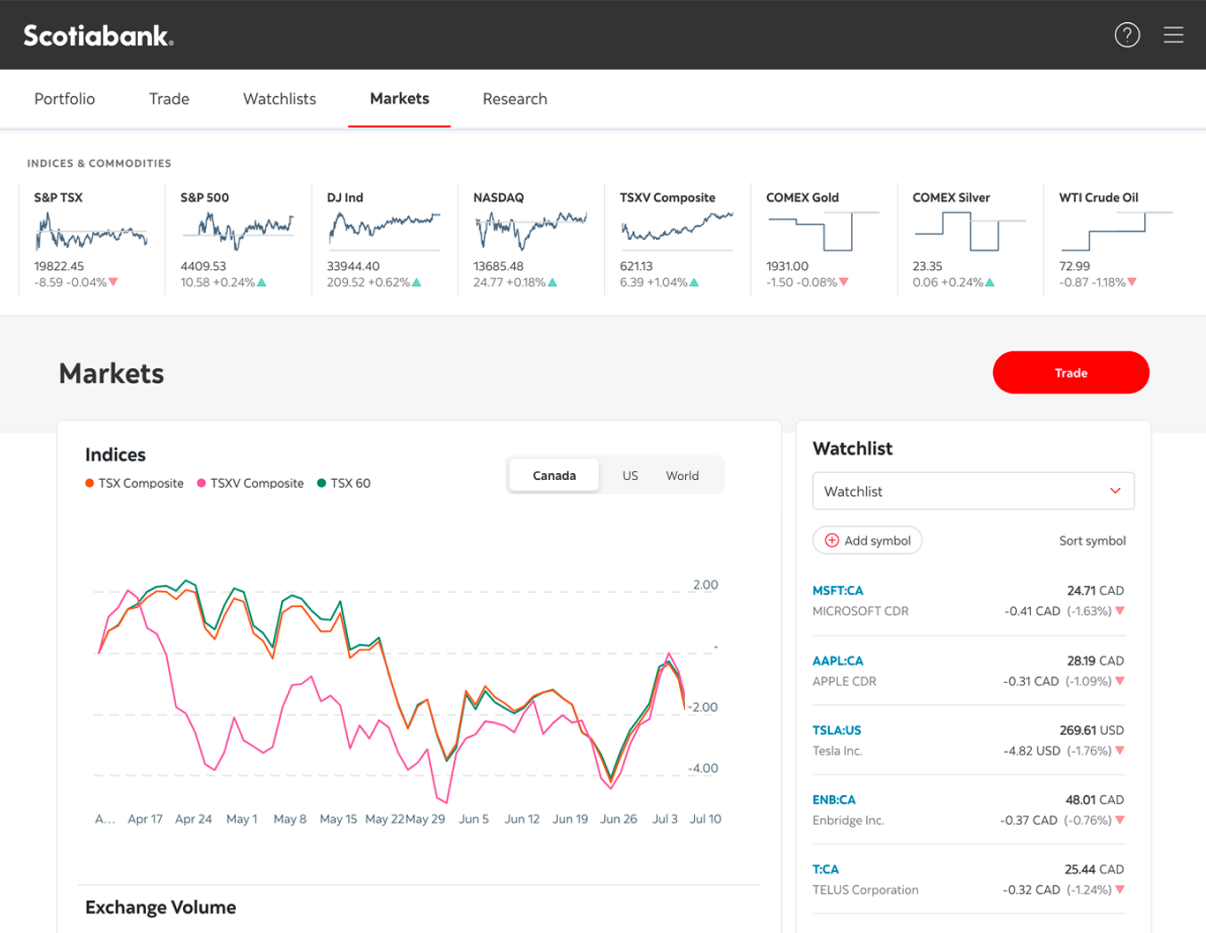Go to the Portfolio tab

point(65,99)
